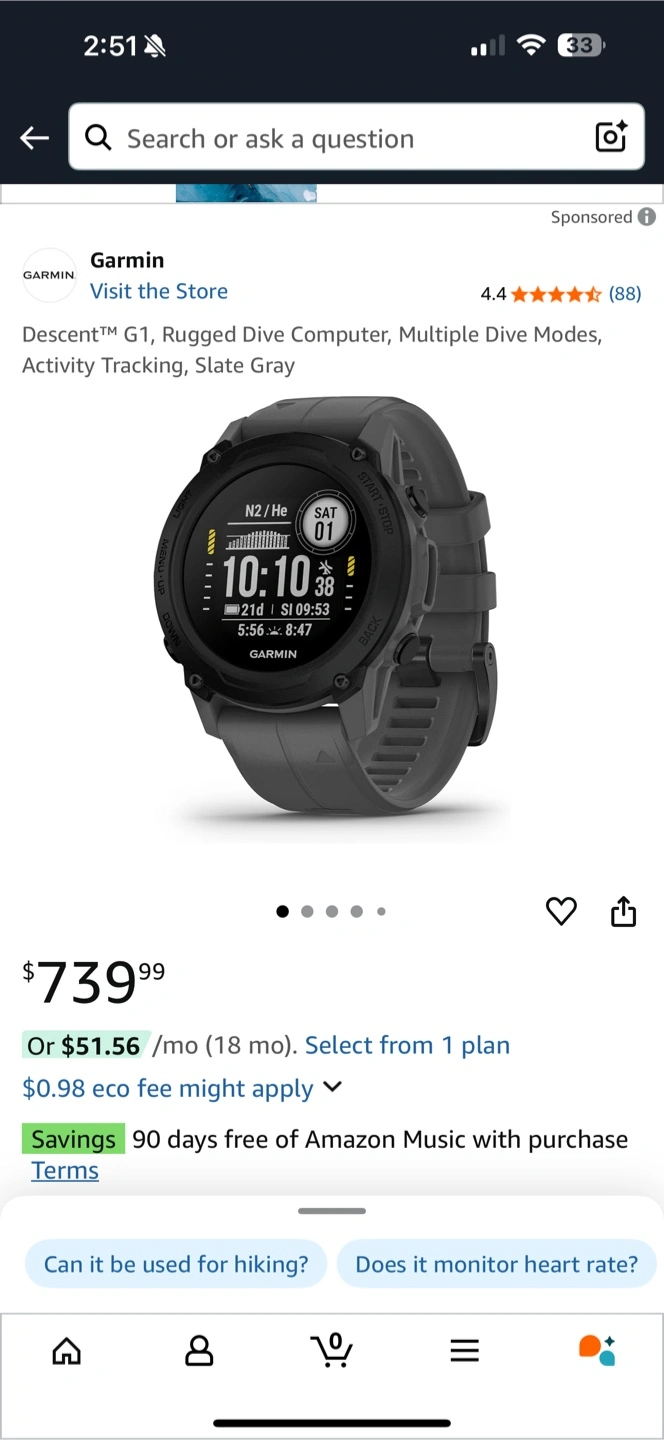Select the fourth image dot
Viewport: 664px width, 1440px height.
coord(357,911)
